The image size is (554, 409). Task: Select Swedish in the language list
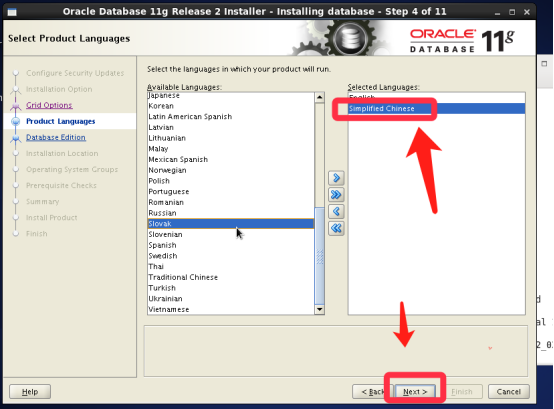[231, 256]
